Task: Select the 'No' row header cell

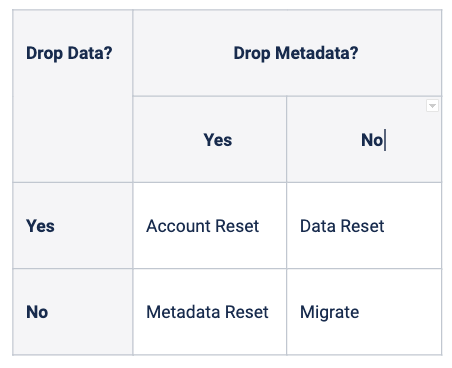Action: pos(73,312)
